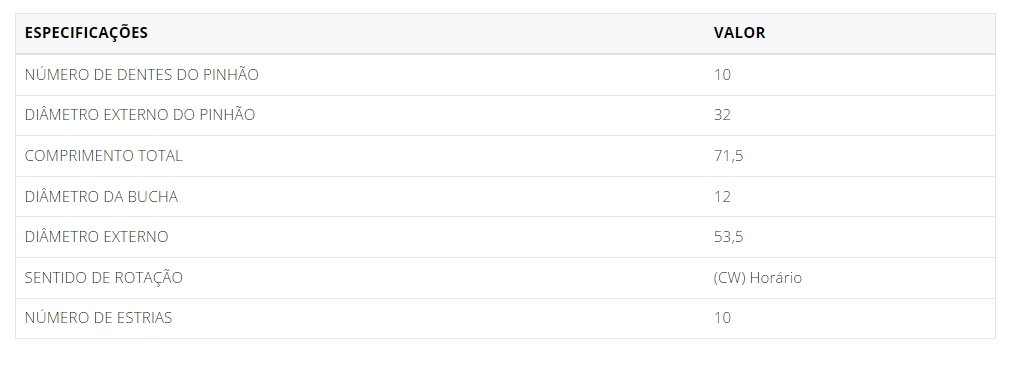Select the DIÂMETRO EXTERNO row label
Viewport: 1012px width, 365px height.
click(x=96, y=237)
